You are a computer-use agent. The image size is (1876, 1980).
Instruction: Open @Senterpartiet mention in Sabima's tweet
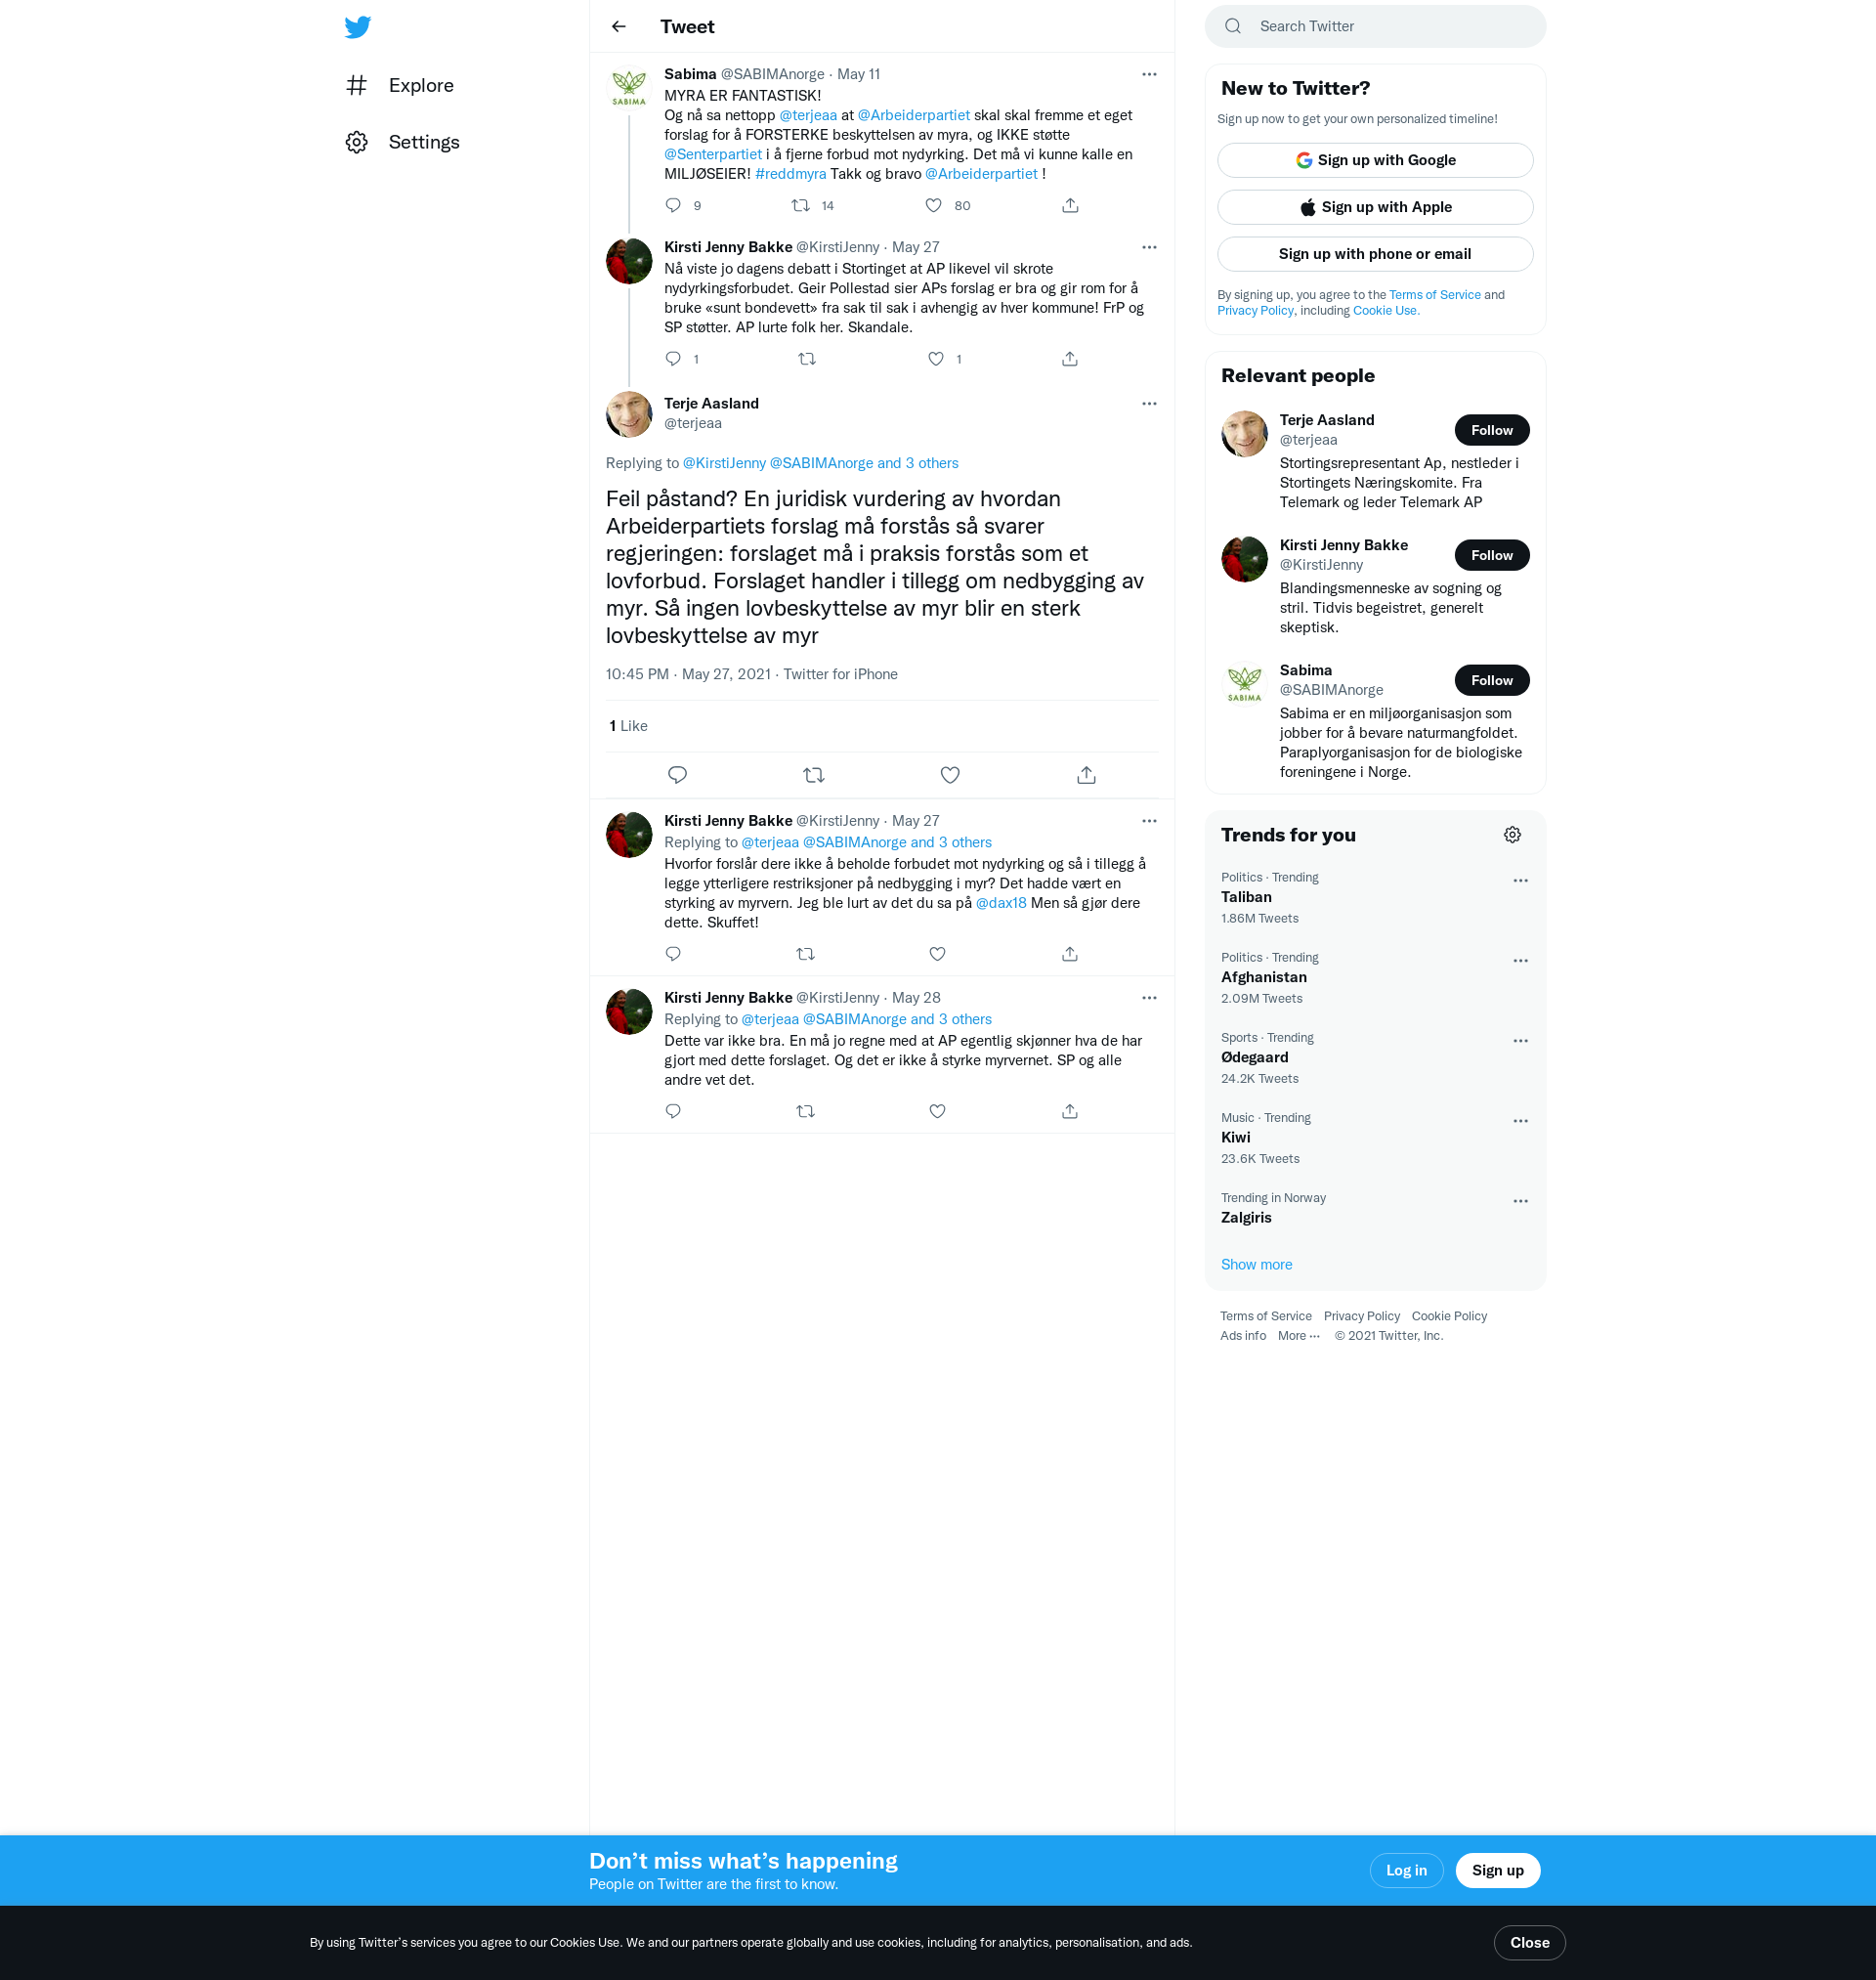(x=713, y=154)
